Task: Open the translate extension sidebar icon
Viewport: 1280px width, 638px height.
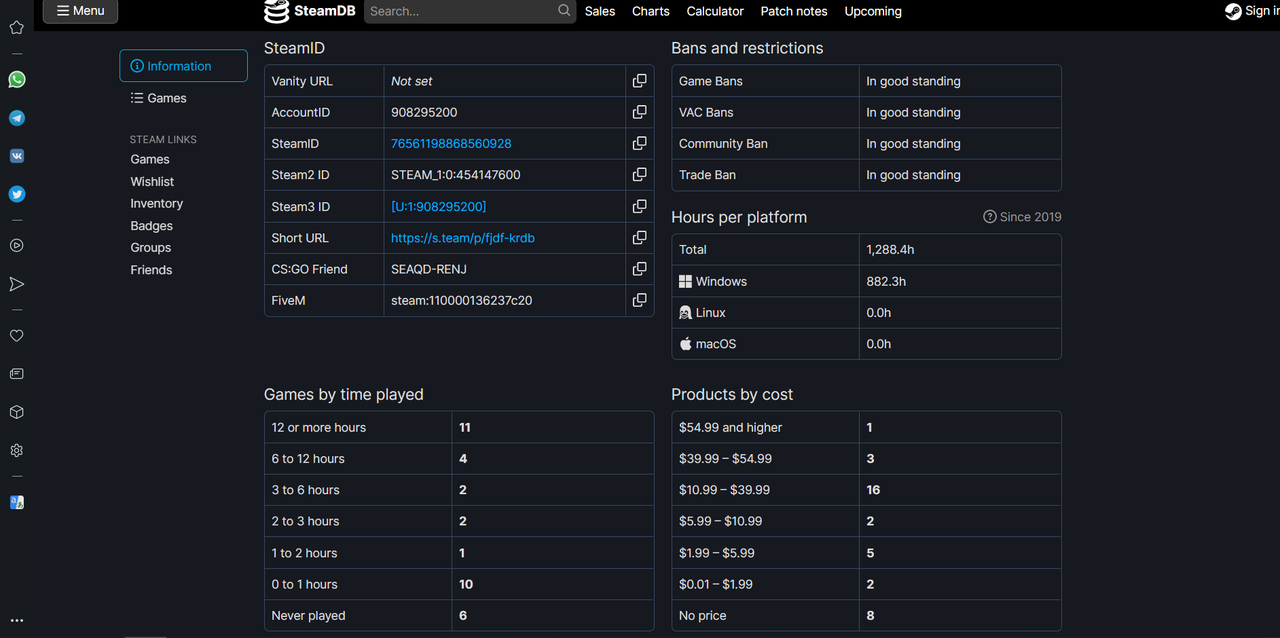Action: [17, 502]
